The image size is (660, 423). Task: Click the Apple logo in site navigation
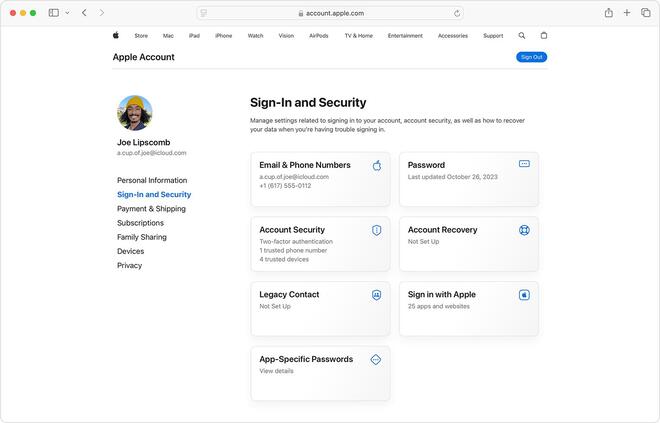(116, 35)
